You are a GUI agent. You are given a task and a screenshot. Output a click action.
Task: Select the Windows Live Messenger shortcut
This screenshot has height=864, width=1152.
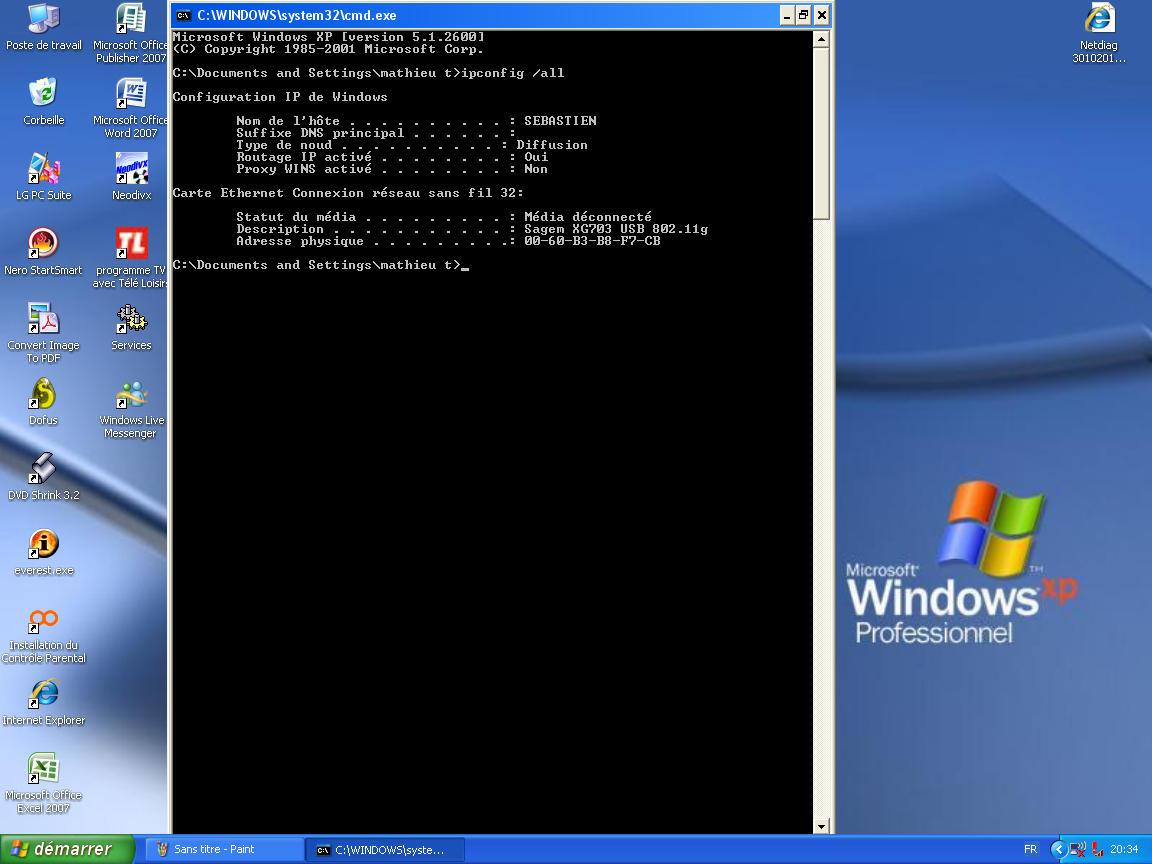click(x=131, y=409)
